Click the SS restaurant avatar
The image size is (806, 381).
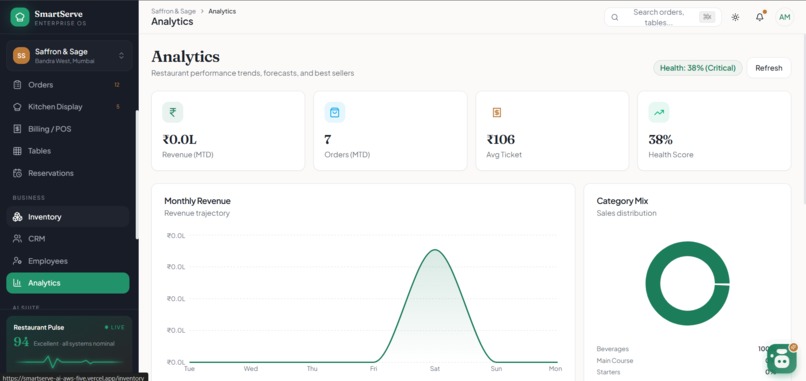pyautogui.click(x=21, y=56)
